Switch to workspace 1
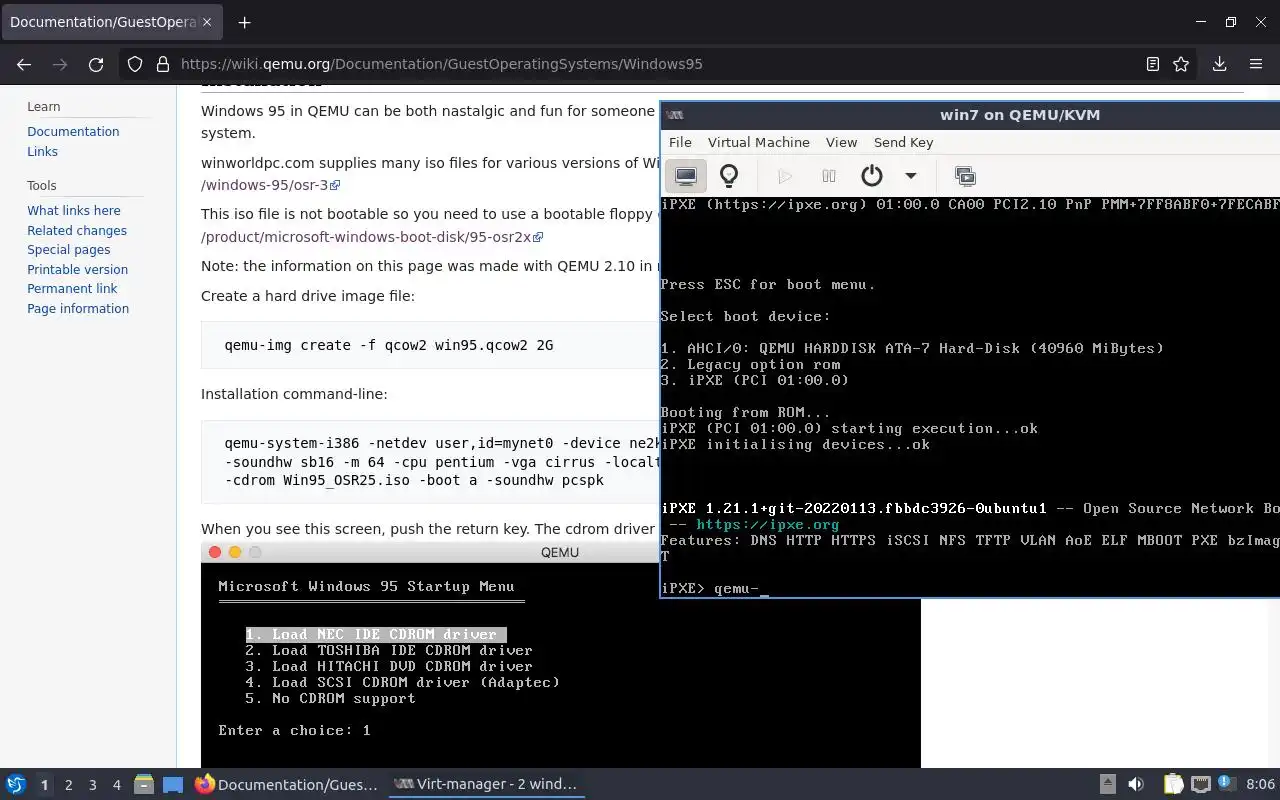This screenshot has height=800, width=1280. pyautogui.click(x=44, y=785)
